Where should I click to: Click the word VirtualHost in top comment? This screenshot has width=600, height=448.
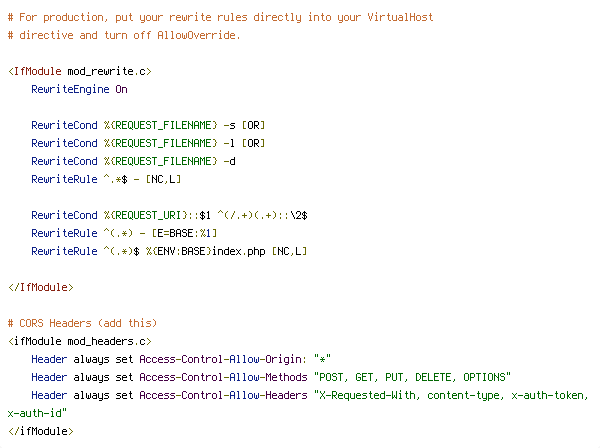[x=400, y=18]
